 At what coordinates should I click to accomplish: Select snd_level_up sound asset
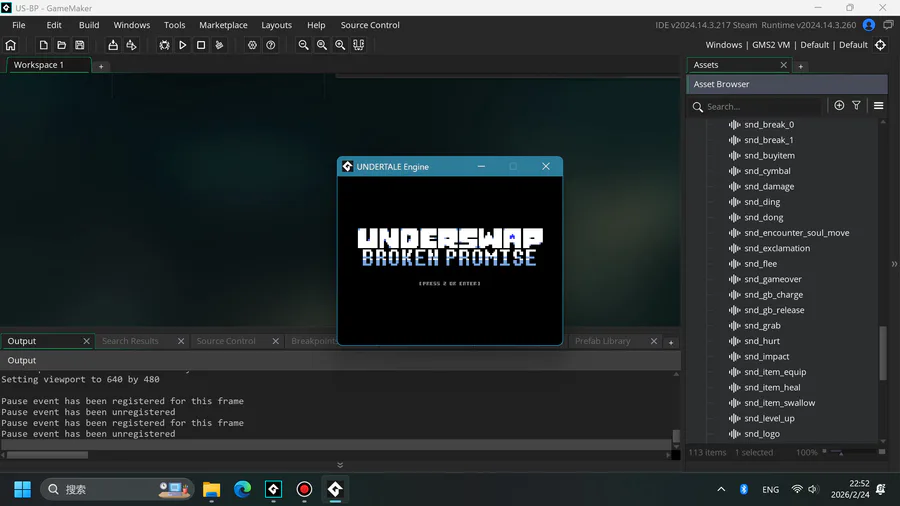coord(769,418)
